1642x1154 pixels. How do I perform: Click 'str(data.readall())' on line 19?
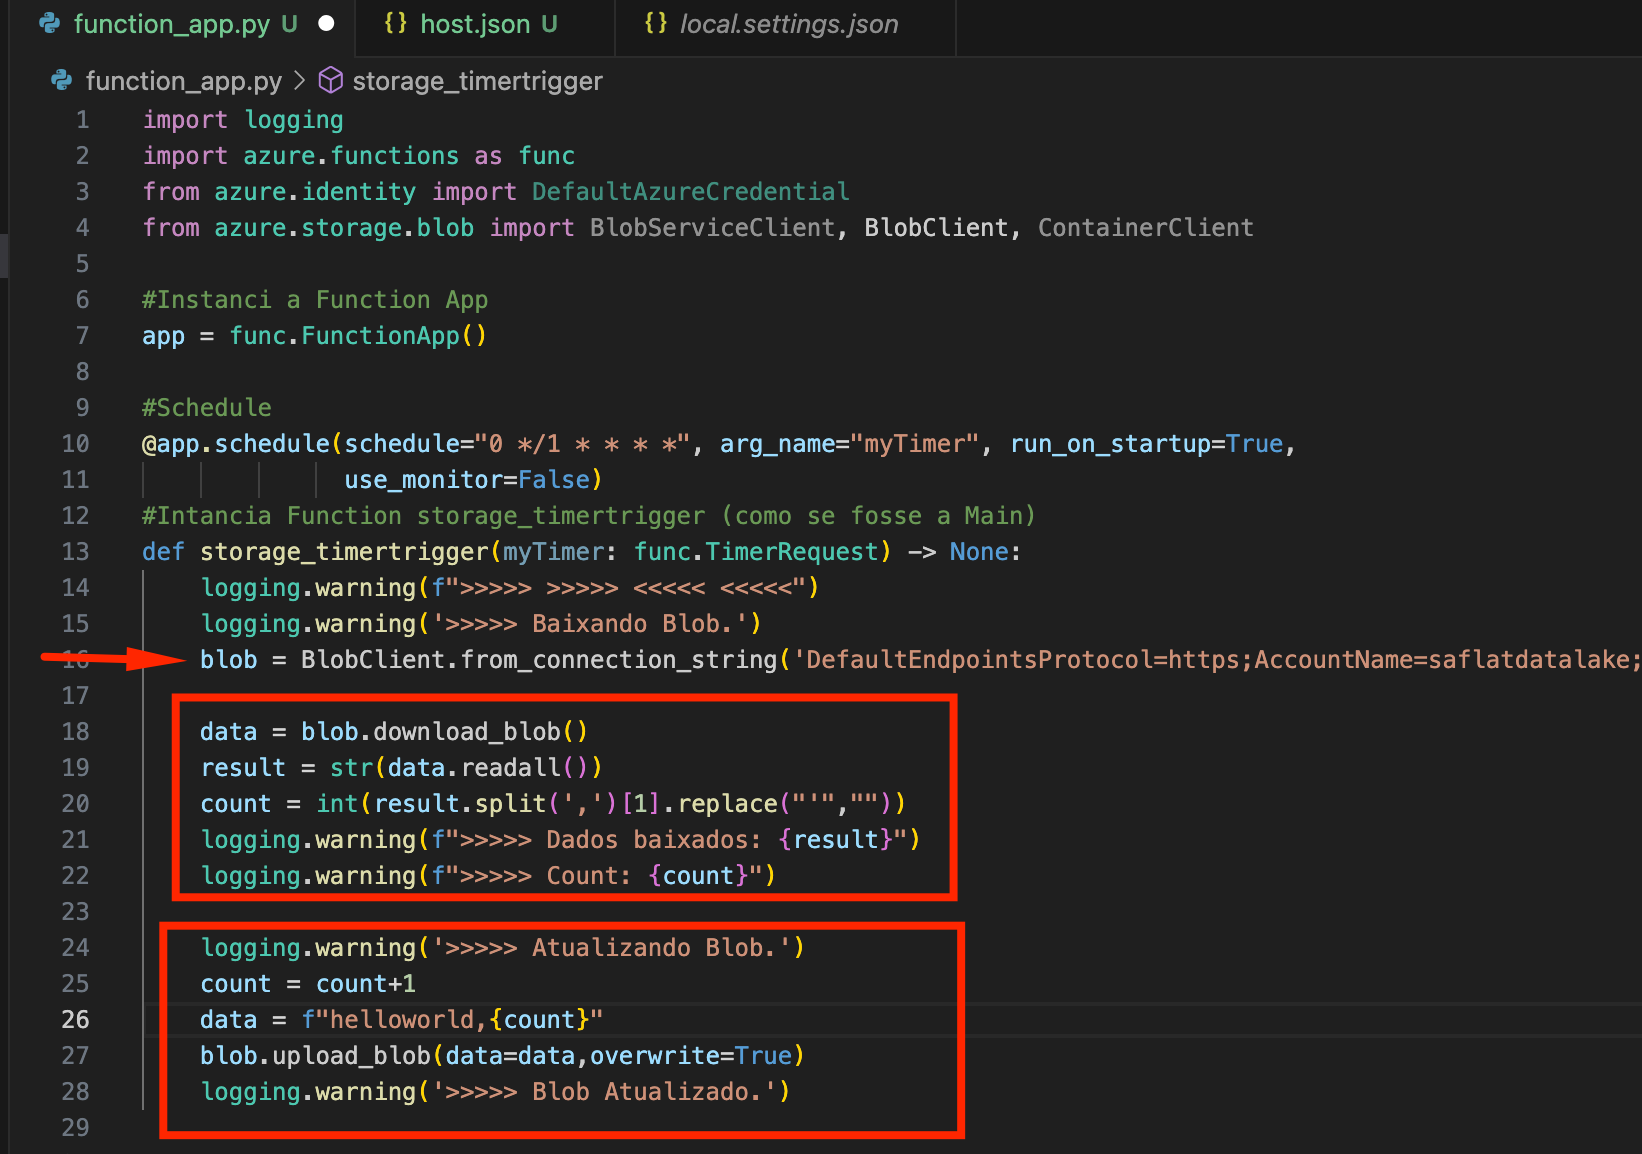click(467, 768)
